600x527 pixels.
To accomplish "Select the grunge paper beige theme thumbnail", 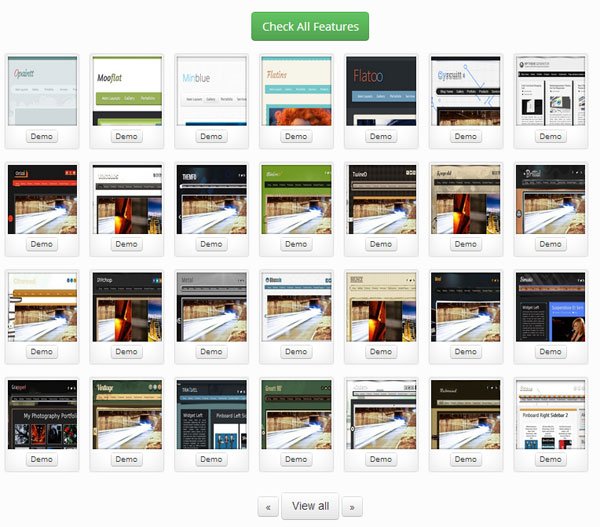I will pyautogui.click(x=466, y=199).
